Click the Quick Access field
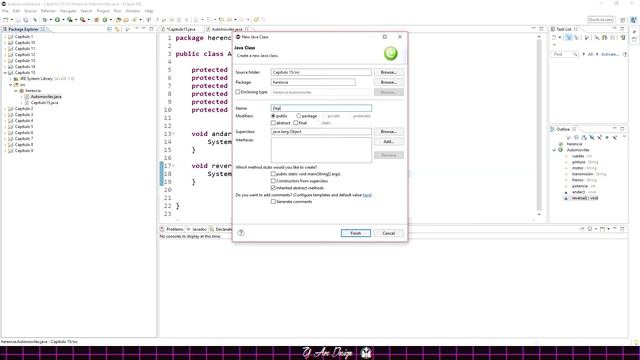 coord(600,20)
